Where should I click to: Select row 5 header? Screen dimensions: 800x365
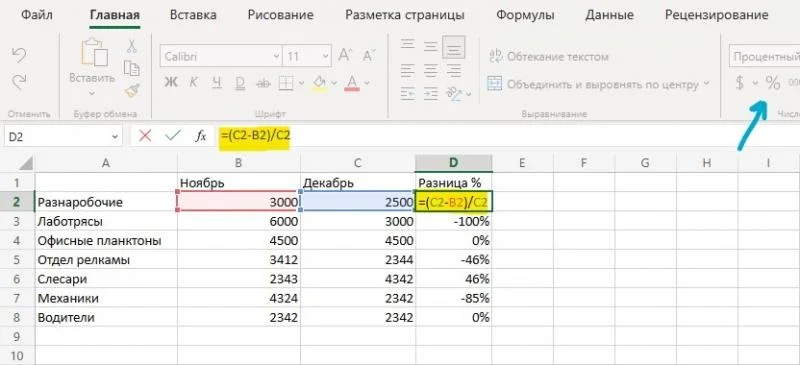17,260
